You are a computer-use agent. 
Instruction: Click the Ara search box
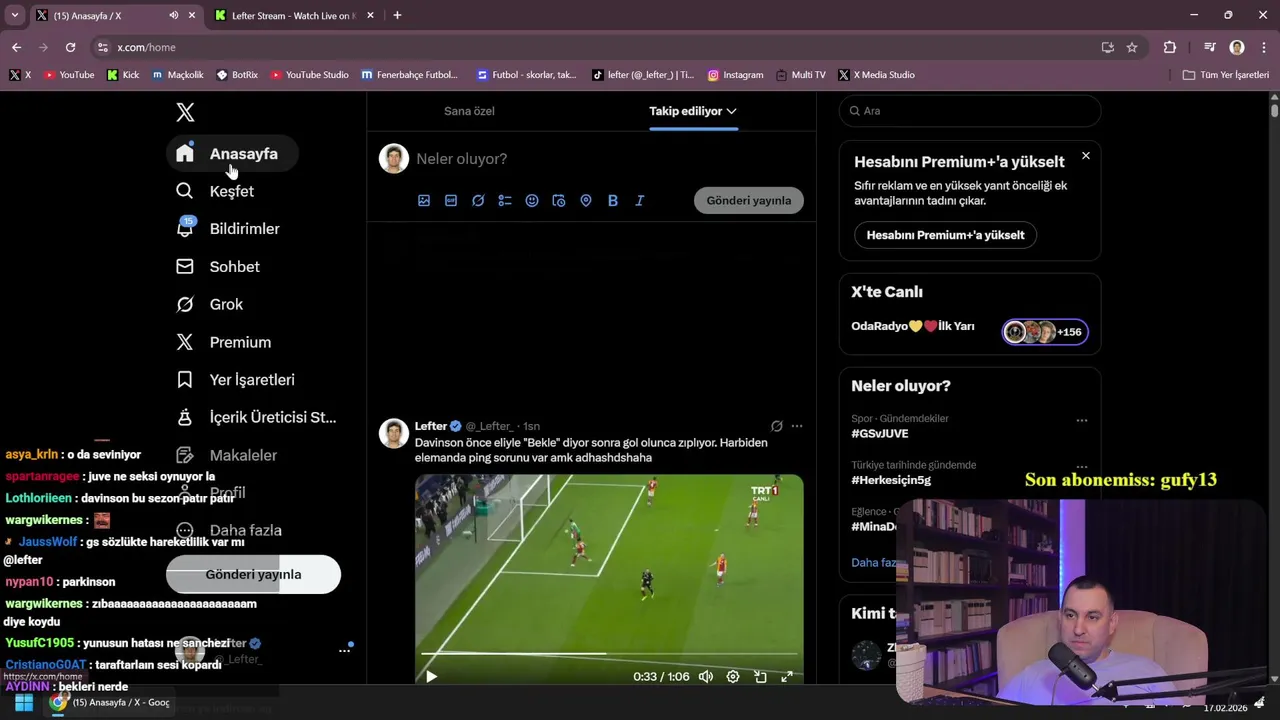click(x=970, y=111)
